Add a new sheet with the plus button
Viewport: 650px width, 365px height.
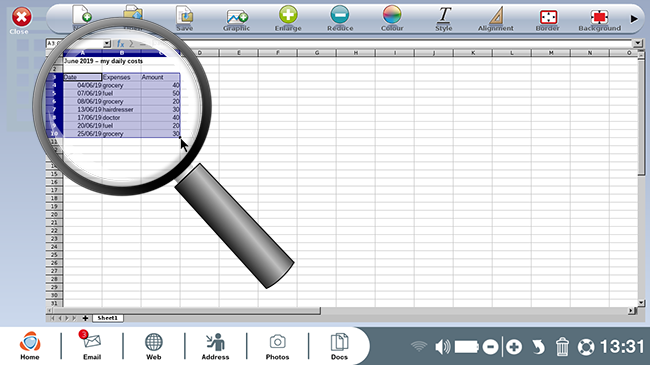(x=85, y=318)
